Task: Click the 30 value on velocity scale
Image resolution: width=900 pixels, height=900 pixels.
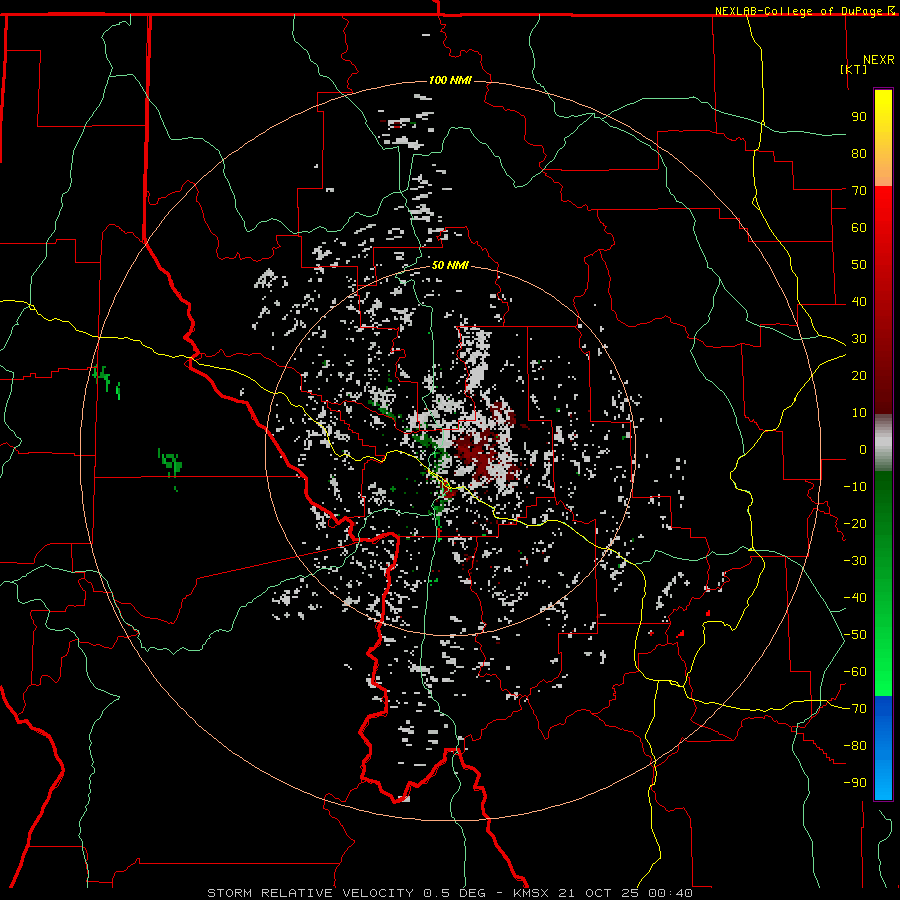Action: point(859,339)
